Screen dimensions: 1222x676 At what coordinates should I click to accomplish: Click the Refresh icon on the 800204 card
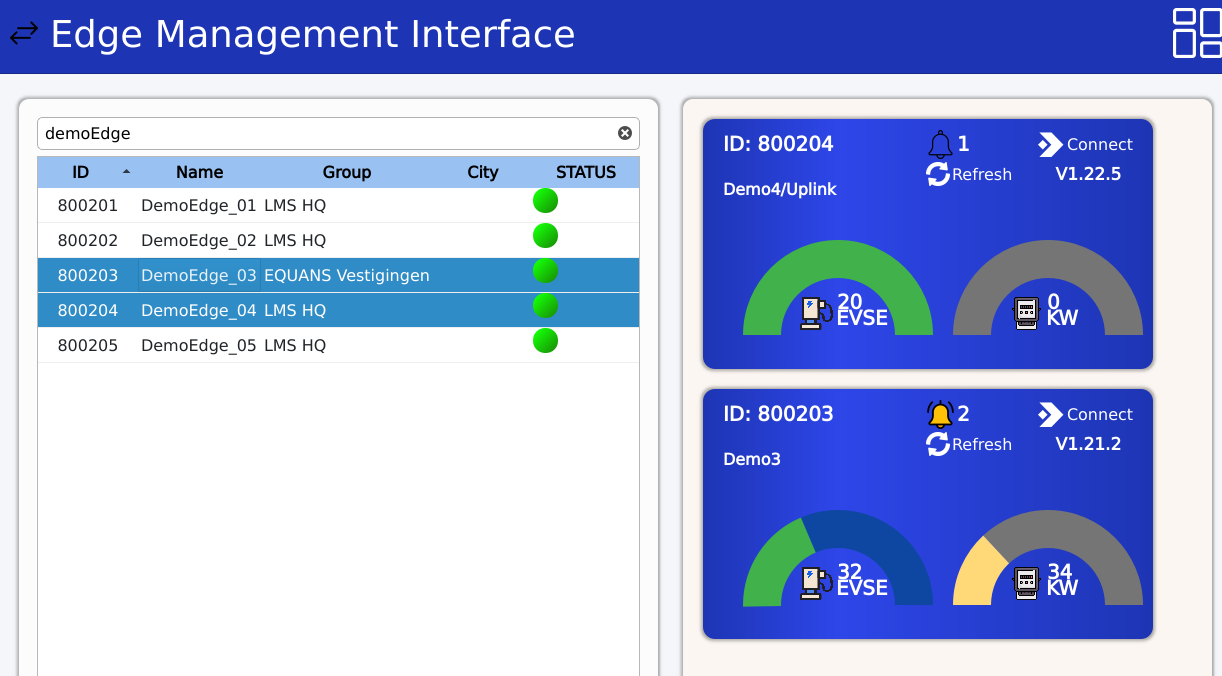tap(936, 174)
